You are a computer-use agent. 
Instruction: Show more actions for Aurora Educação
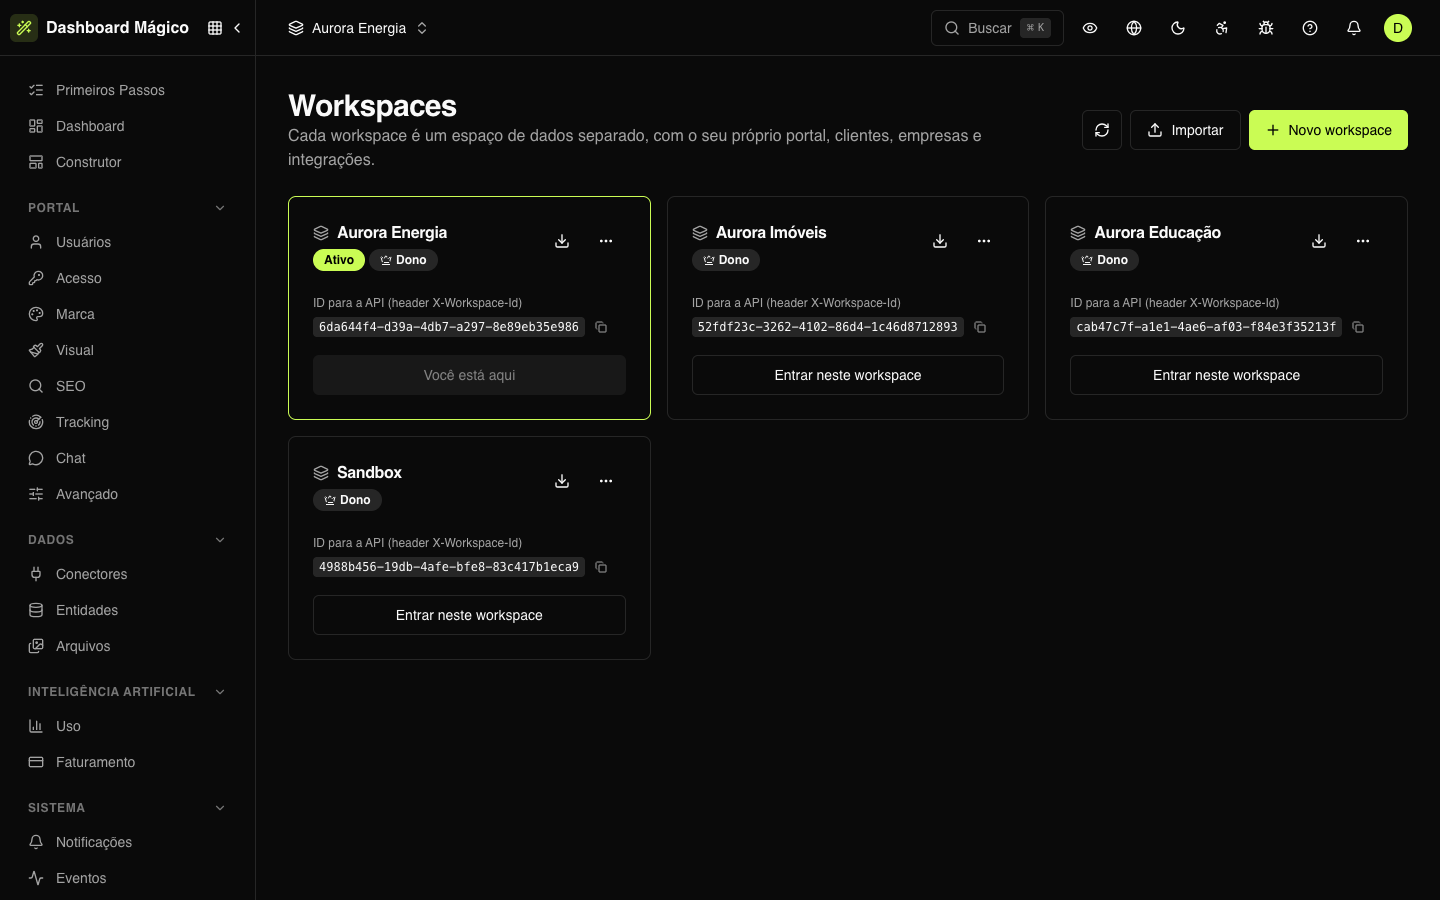[x=1363, y=241]
